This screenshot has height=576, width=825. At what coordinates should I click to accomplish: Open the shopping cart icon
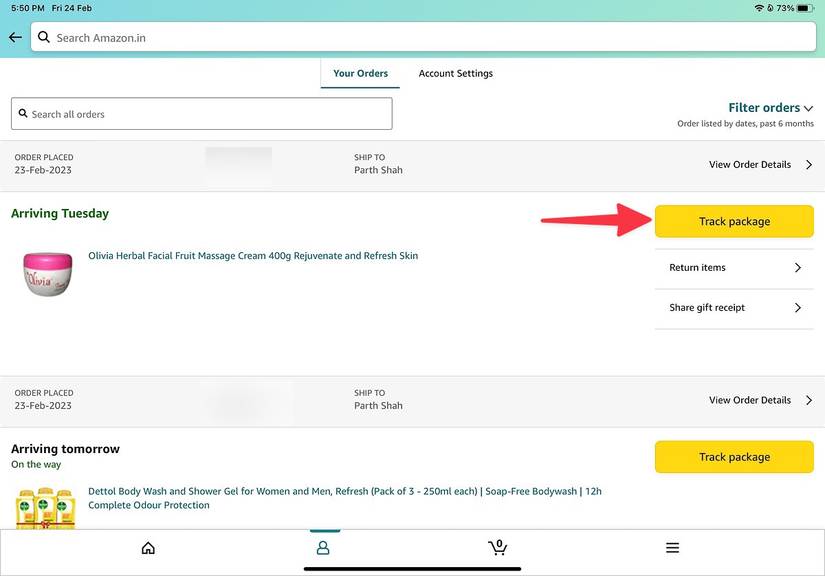pos(497,547)
